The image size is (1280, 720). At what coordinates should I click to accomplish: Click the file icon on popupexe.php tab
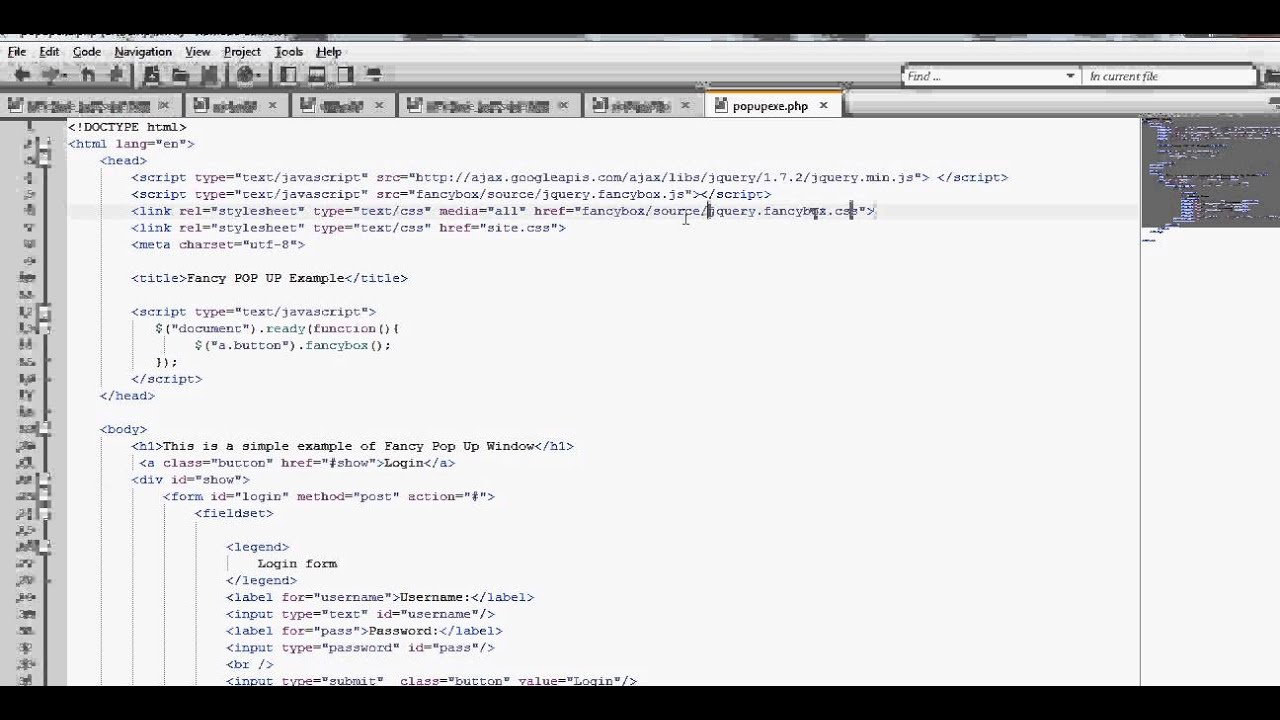point(722,105)
